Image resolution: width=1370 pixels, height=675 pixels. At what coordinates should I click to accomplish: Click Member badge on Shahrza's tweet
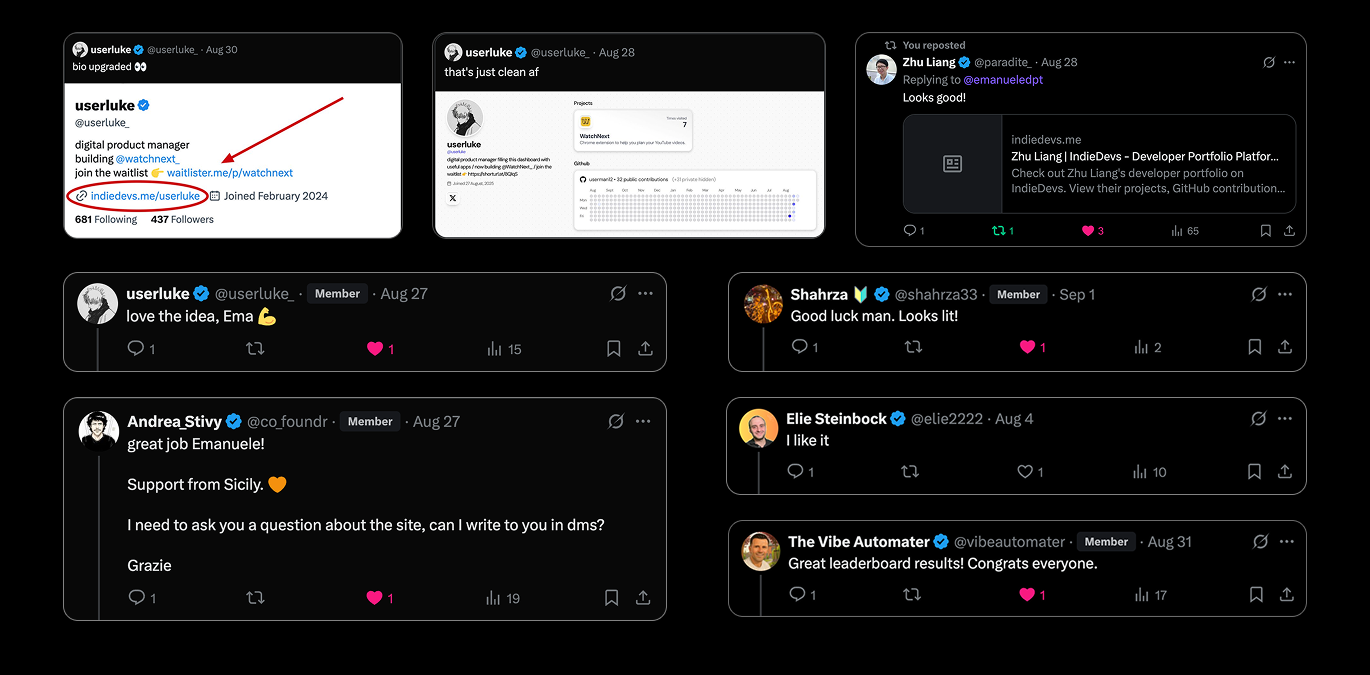(x=1018, y=294)
